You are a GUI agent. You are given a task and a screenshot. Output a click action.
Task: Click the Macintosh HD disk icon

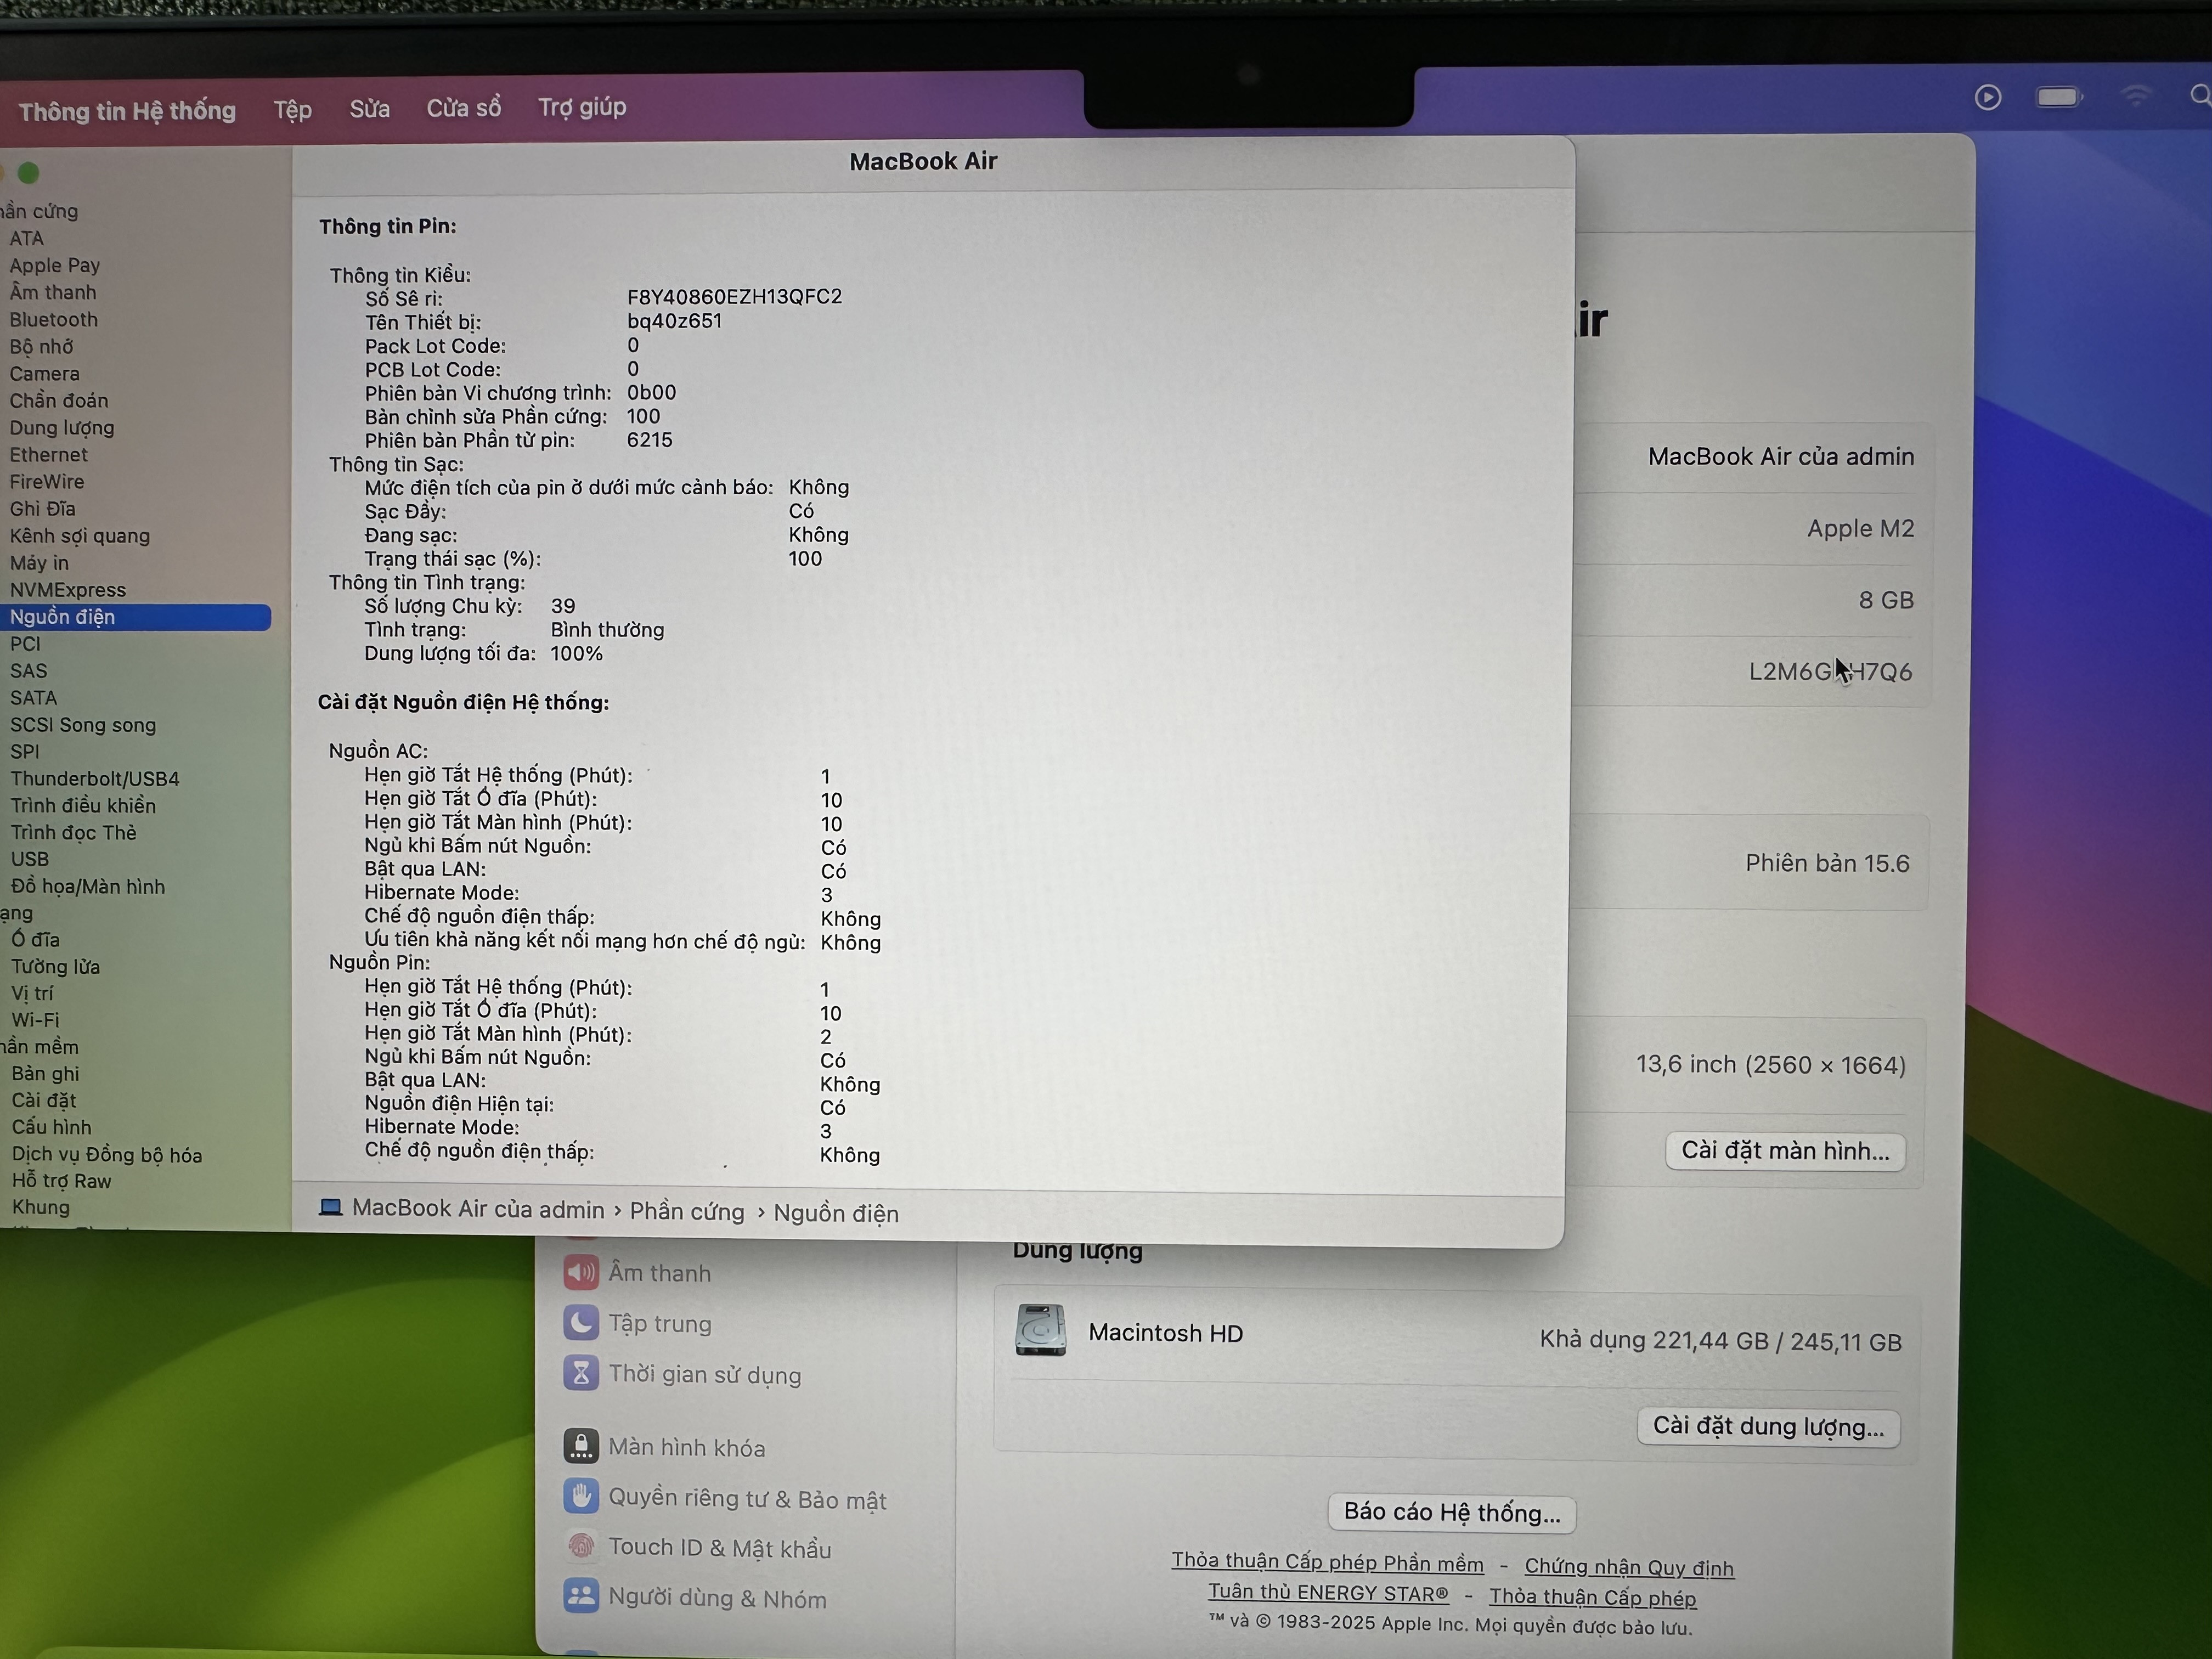pos(1040,1330)
